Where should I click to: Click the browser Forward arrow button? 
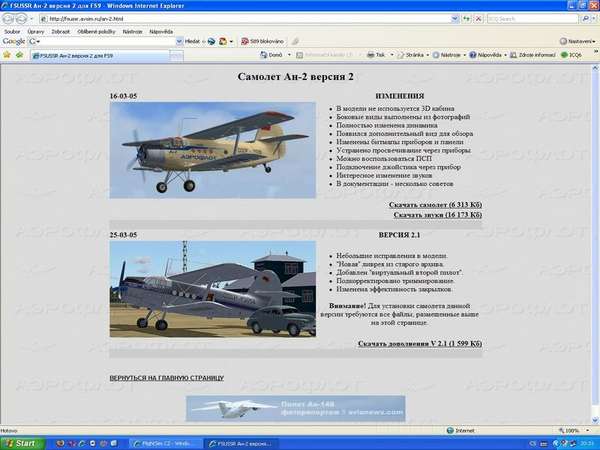pos(21,18)
